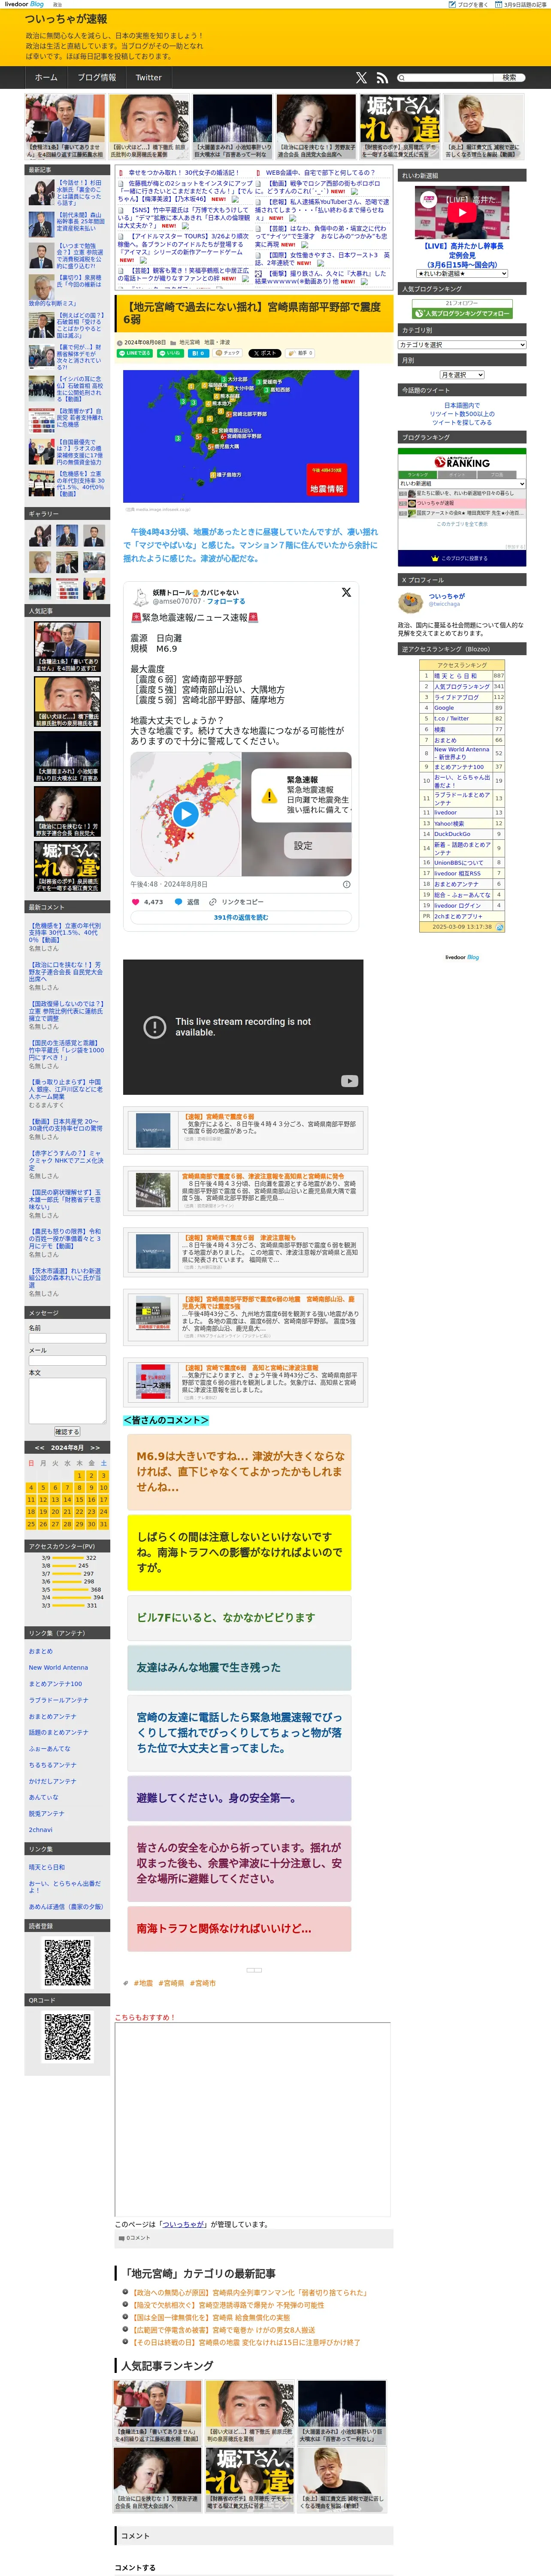Click the X ポスト share button
The width and height of the screenshot is (551, 2576).
(265, 353)
